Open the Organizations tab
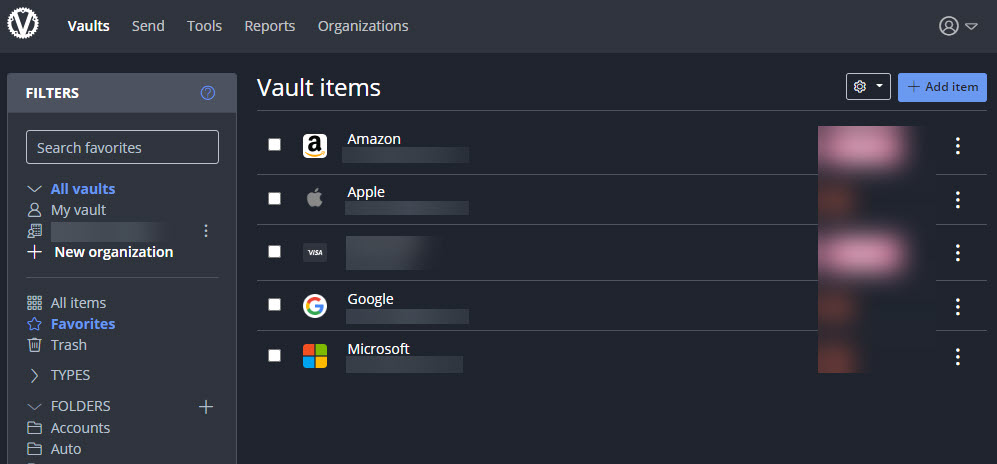997x464 pixels. [363, 26]
